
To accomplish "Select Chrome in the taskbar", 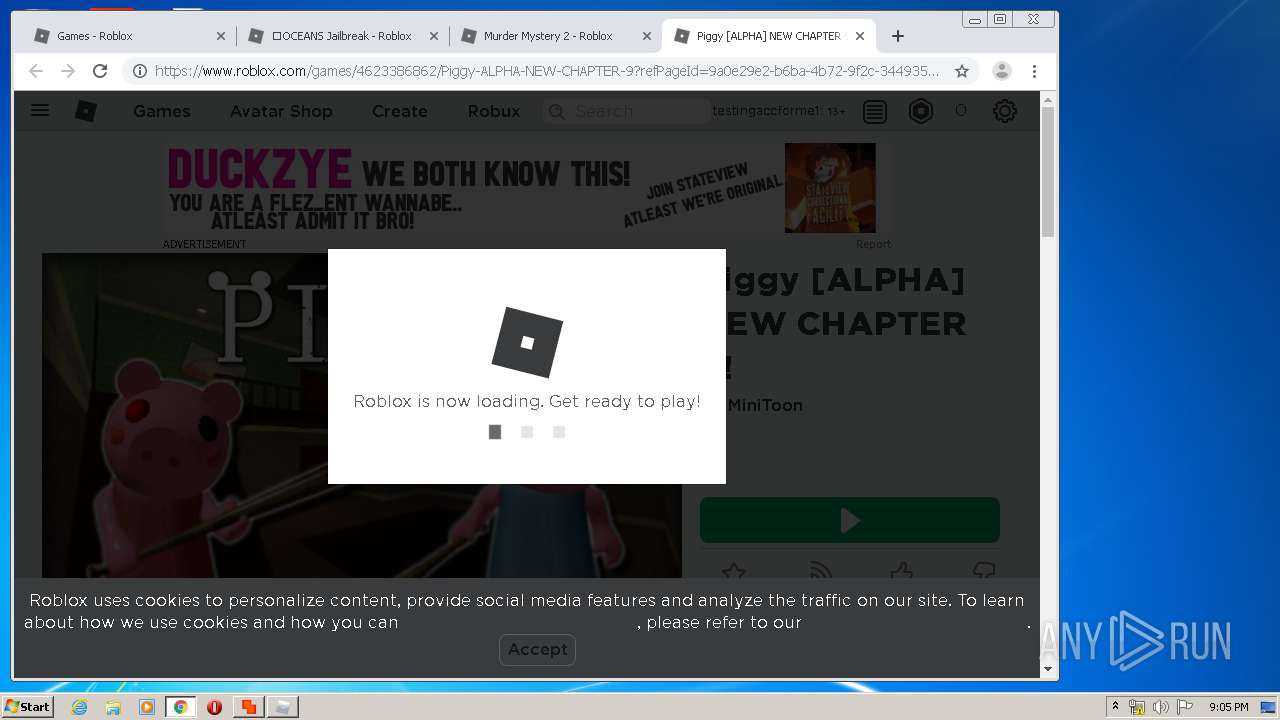I will 181,707.
